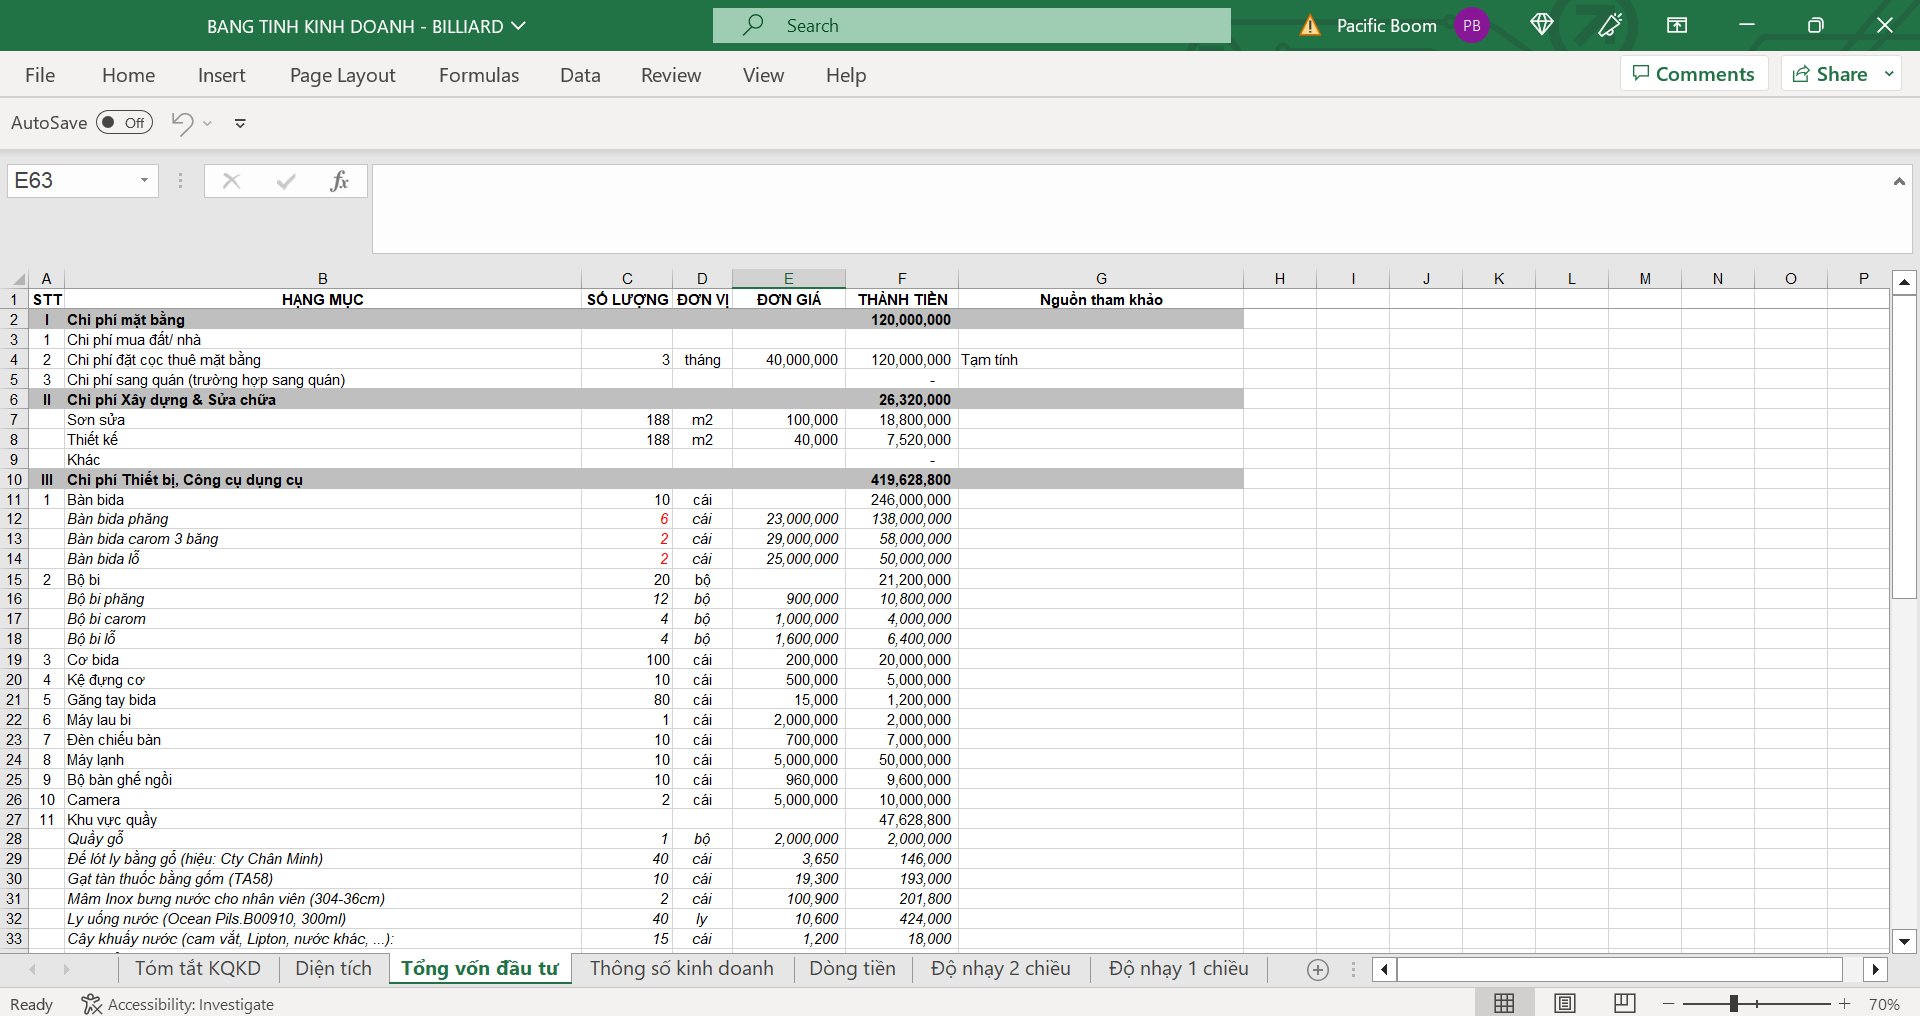Open Ribbon Display Options icon
The width and height of the screenshot is (1920, 1016).
pos(1677,25)
